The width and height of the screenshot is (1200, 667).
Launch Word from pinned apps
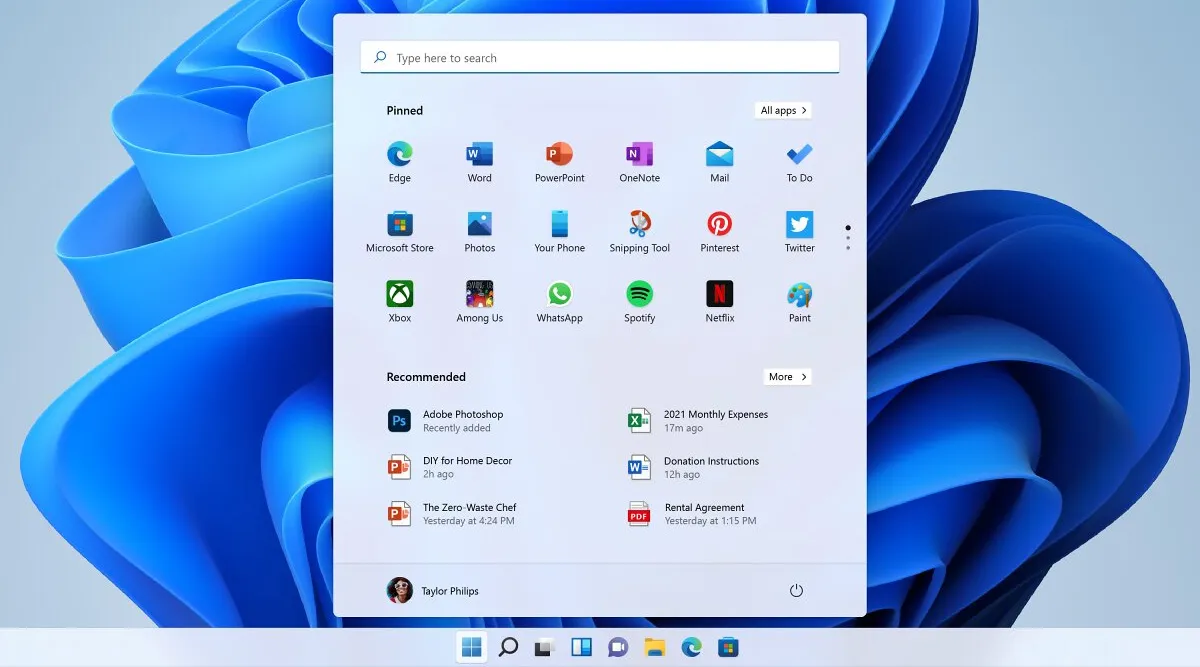point(480,162)
